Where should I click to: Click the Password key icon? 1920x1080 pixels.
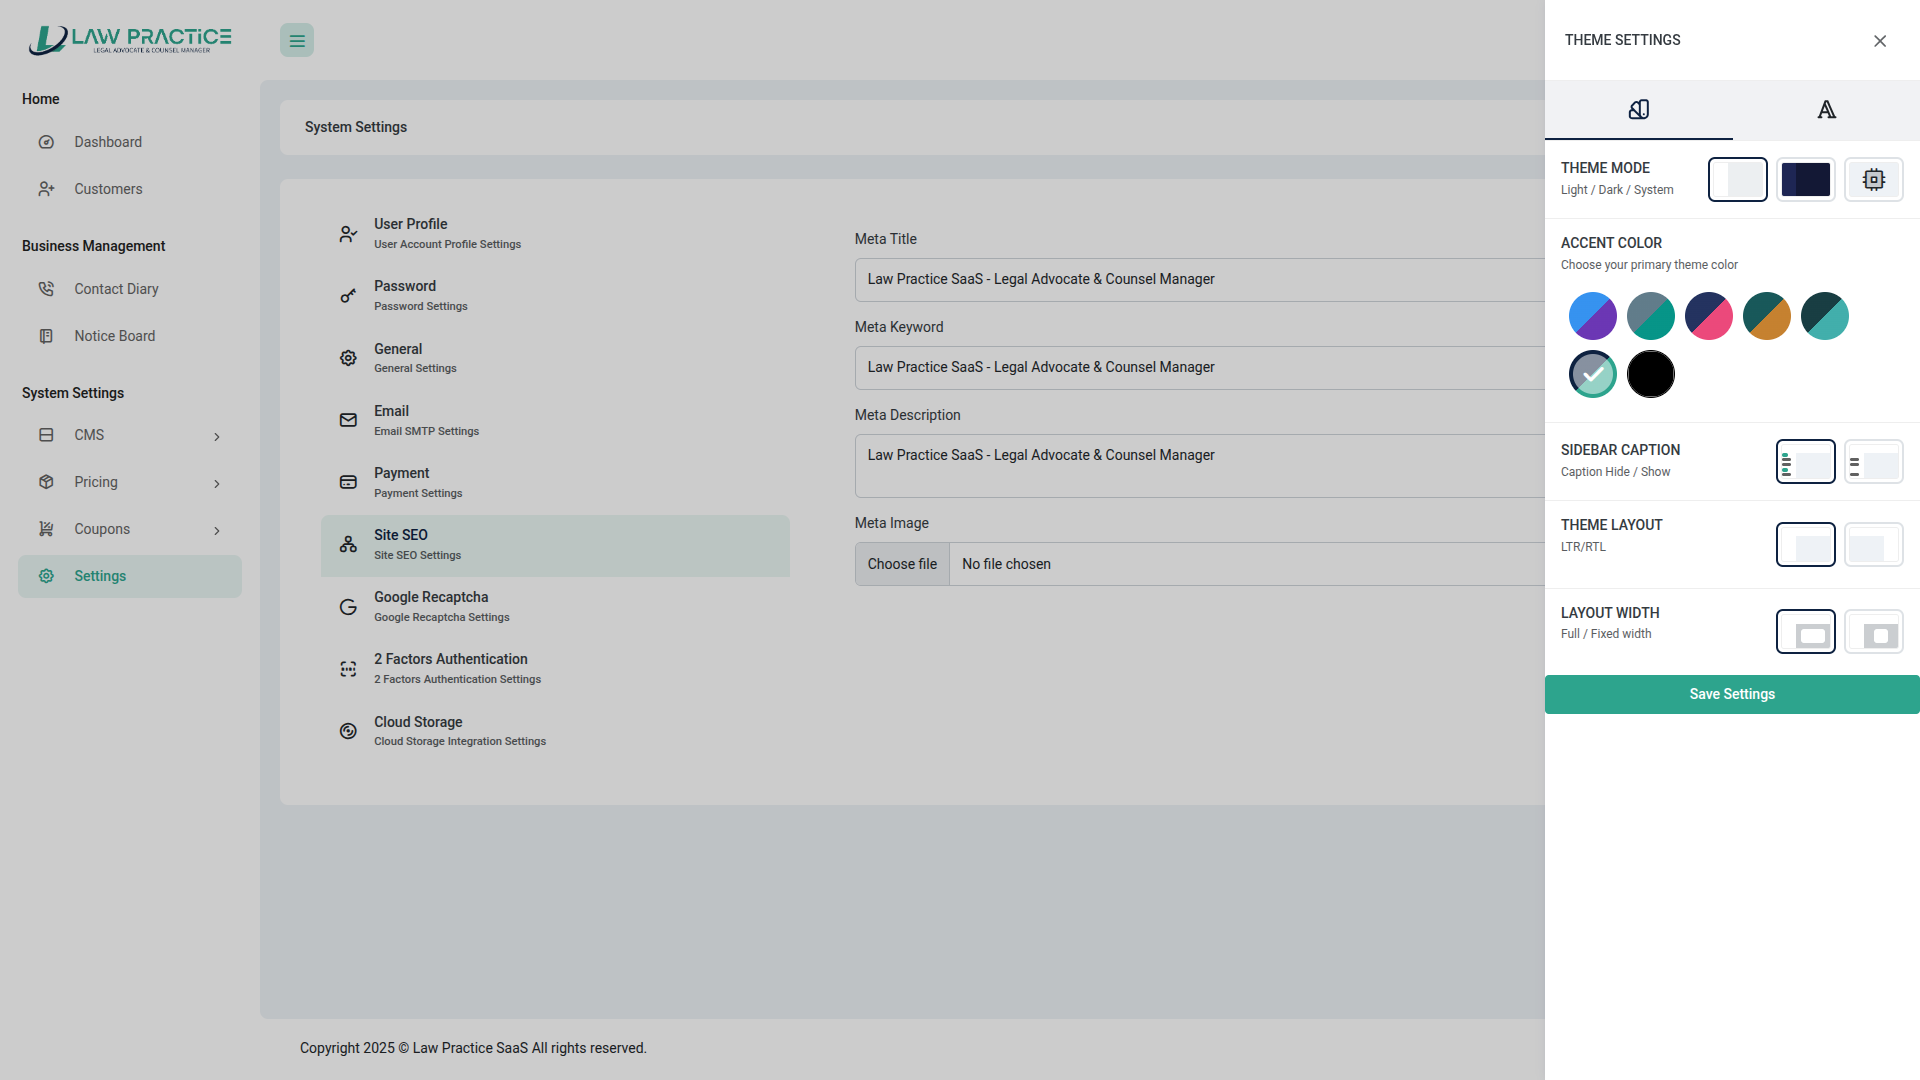pyautogui.click(x=348, y=296)
